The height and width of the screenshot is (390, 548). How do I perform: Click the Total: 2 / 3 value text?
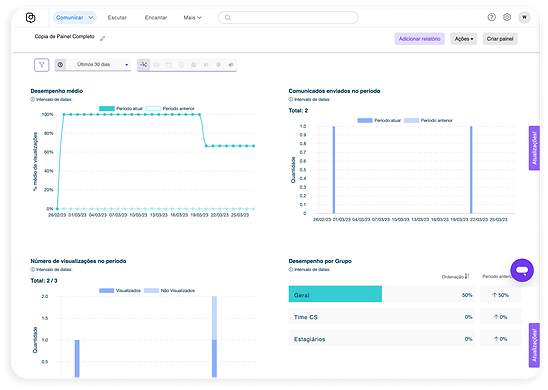(44, 281)
